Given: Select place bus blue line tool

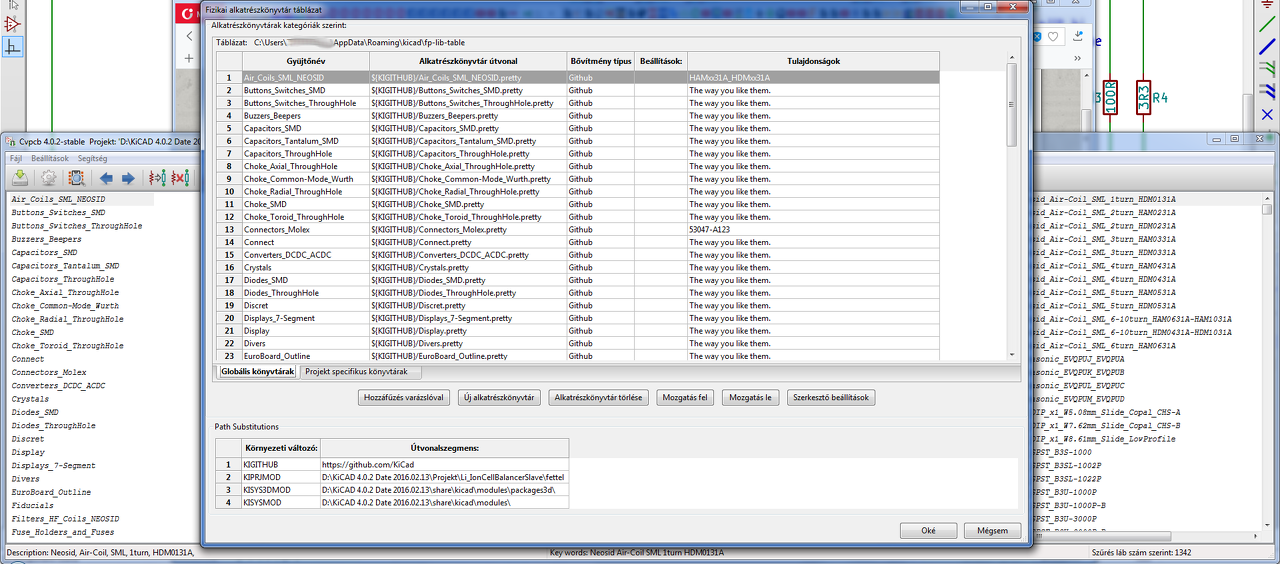Looking at the screenshot, I should (x=1267, y=47).
